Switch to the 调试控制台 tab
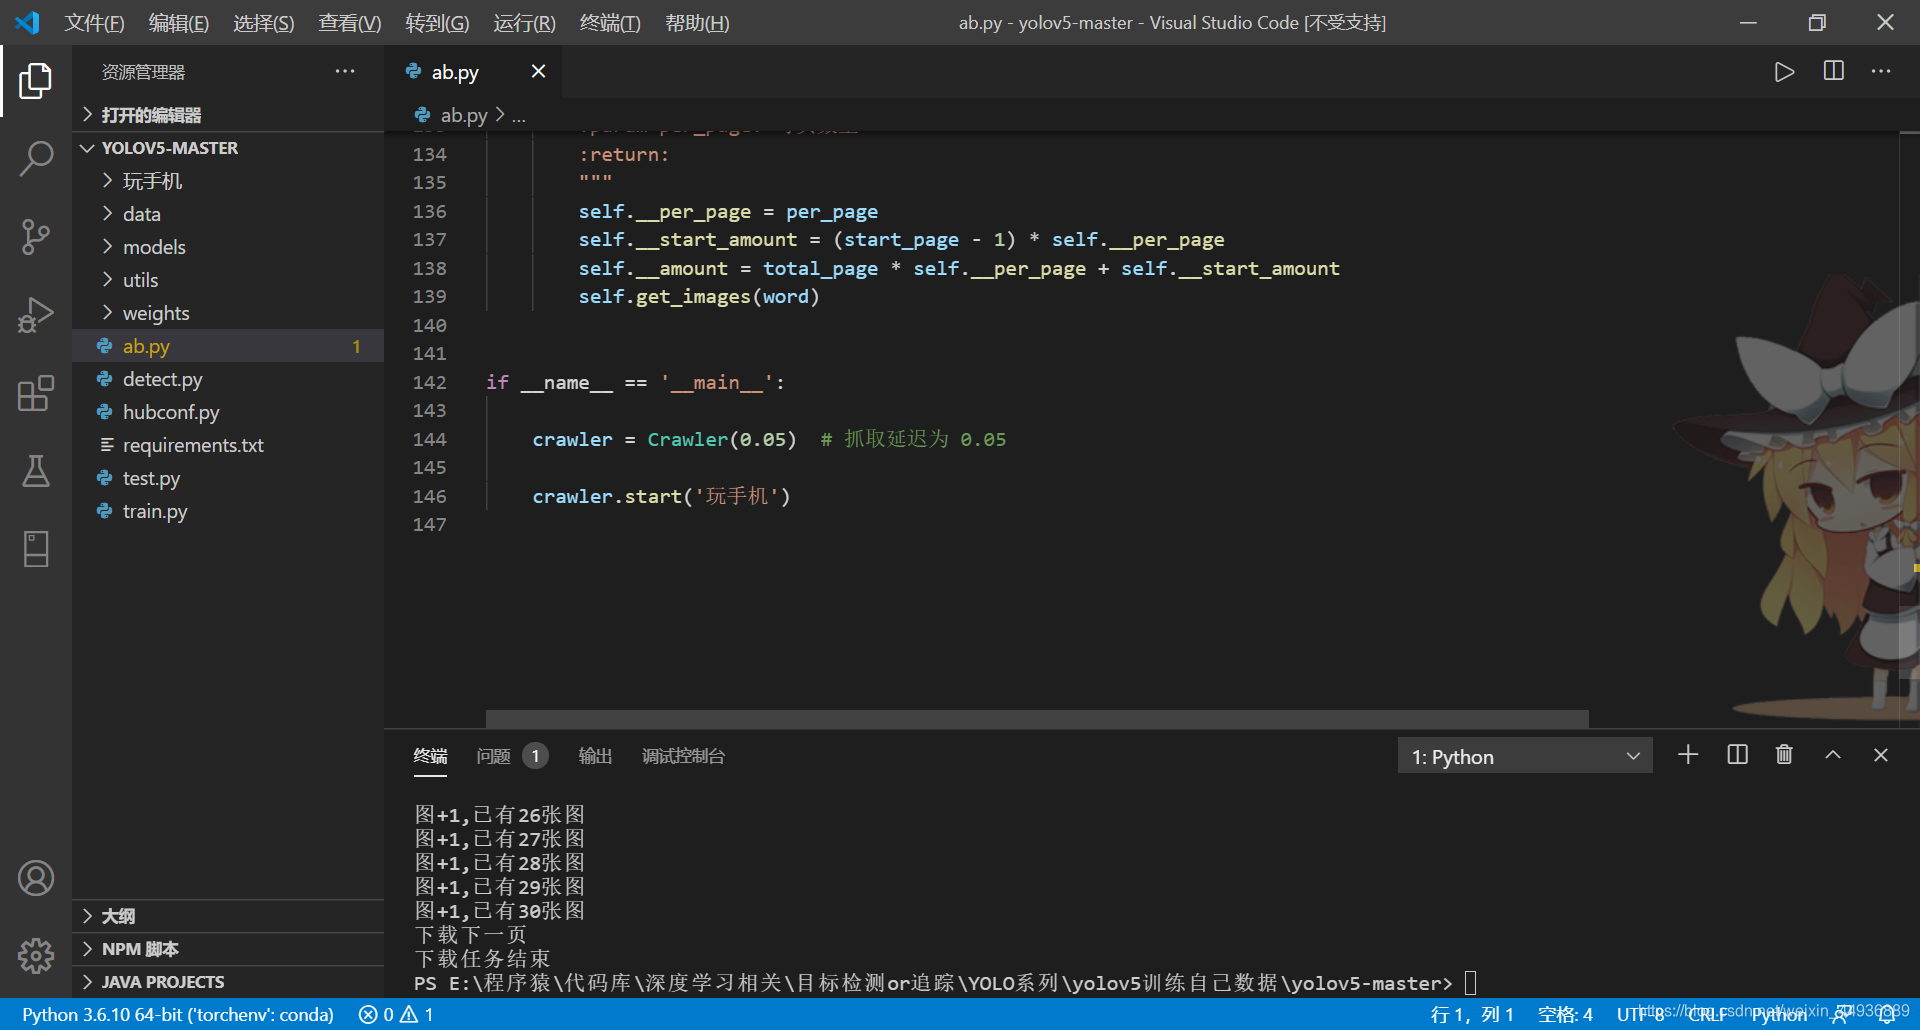The height and width of the screenshot is (1030, 1920). 683,756
